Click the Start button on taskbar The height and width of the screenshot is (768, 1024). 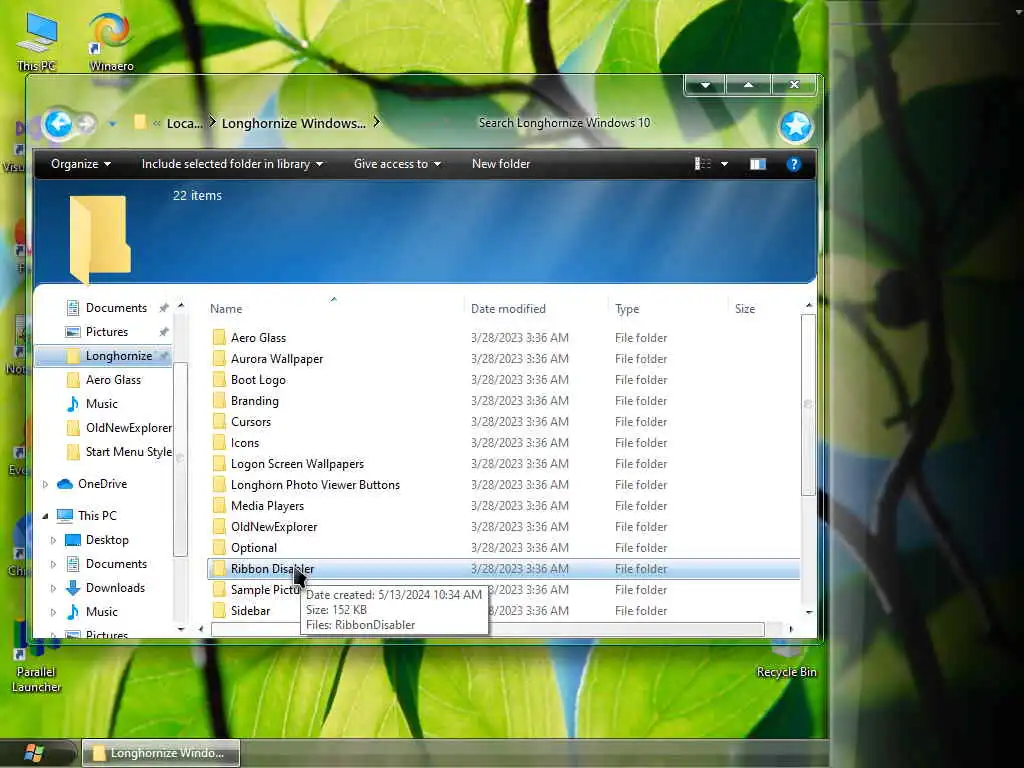point(33,753)
